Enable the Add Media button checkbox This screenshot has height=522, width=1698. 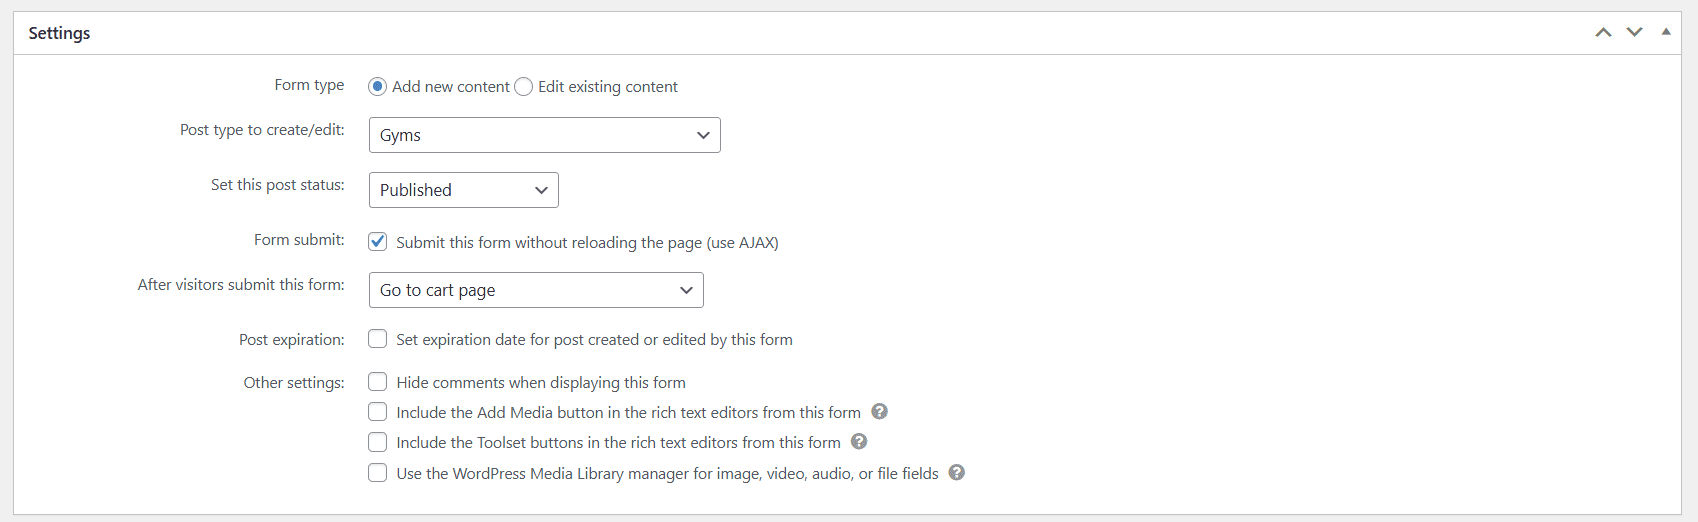[378, 412]
